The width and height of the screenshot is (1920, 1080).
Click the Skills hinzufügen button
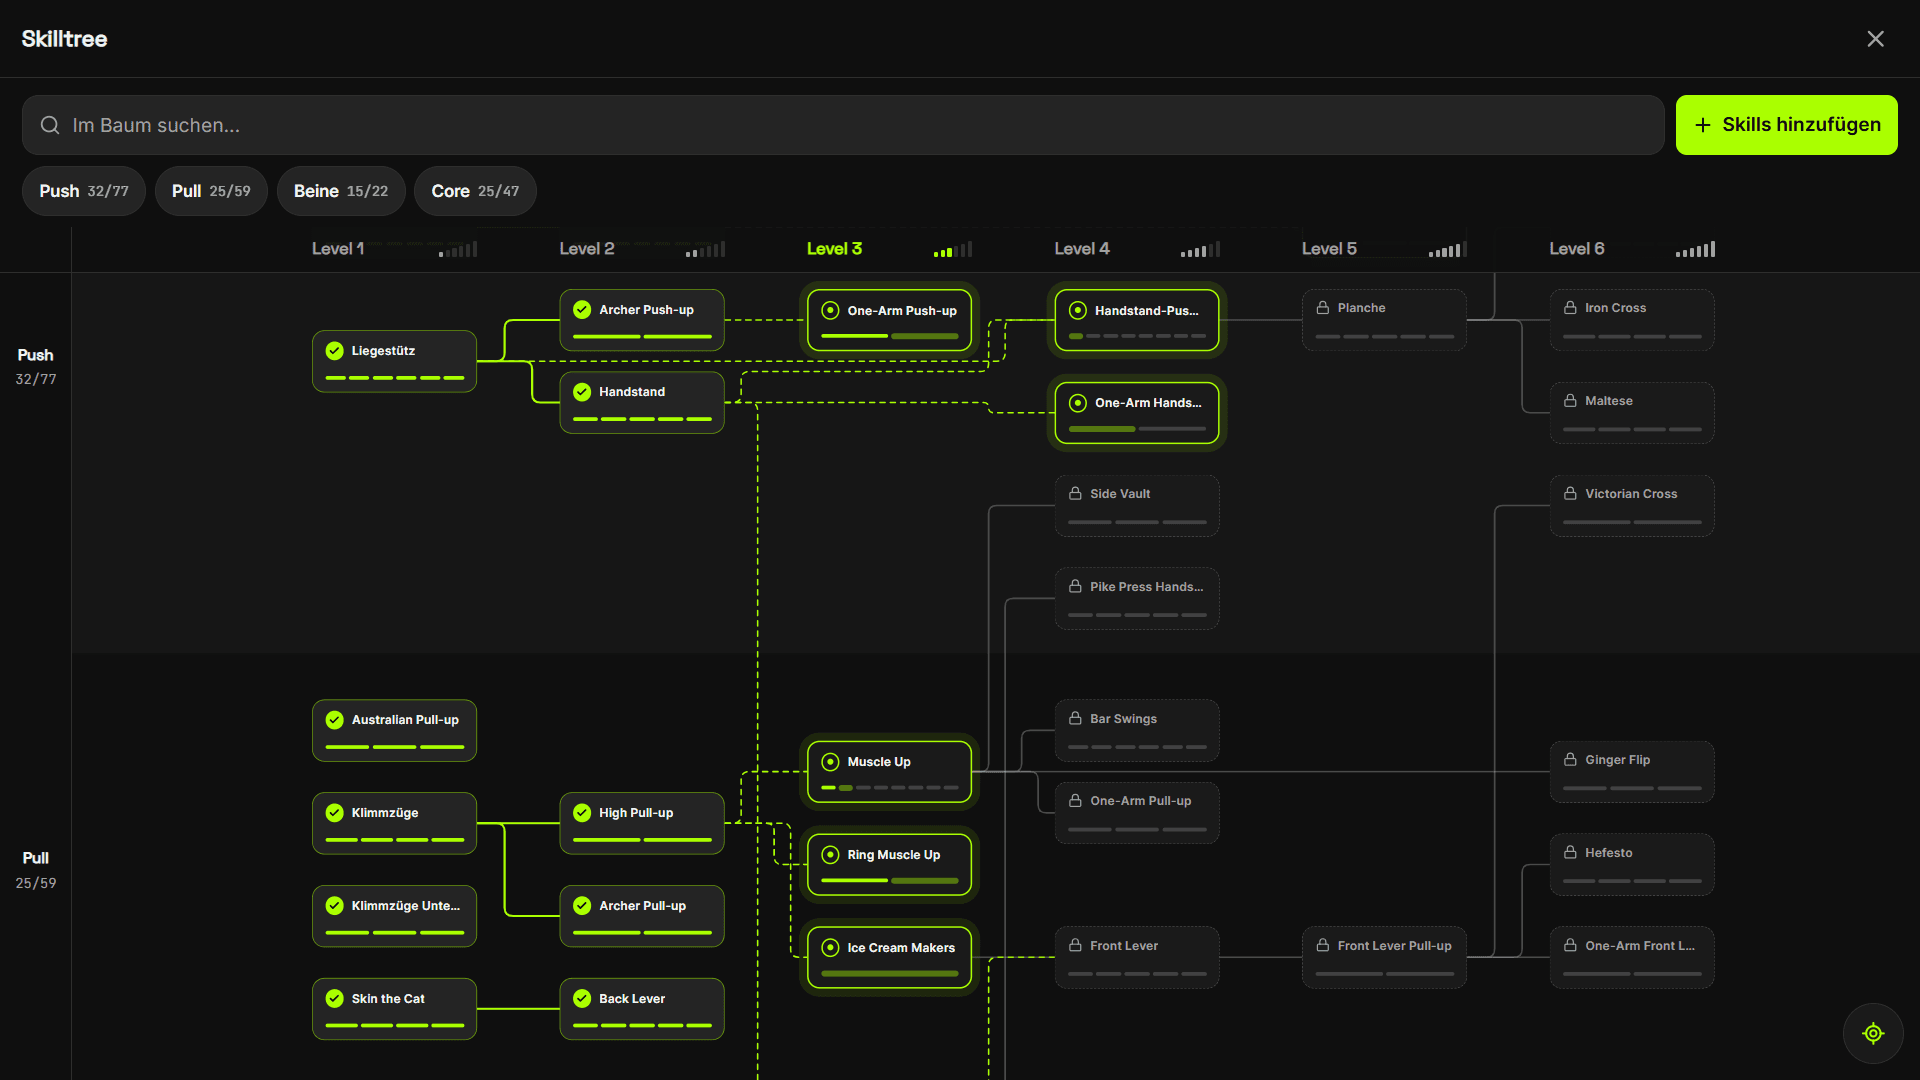point(1786,125)
